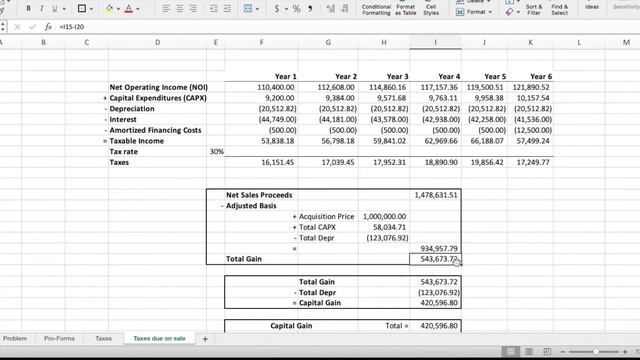Click Merge and Center icon

tap(248, 9)
